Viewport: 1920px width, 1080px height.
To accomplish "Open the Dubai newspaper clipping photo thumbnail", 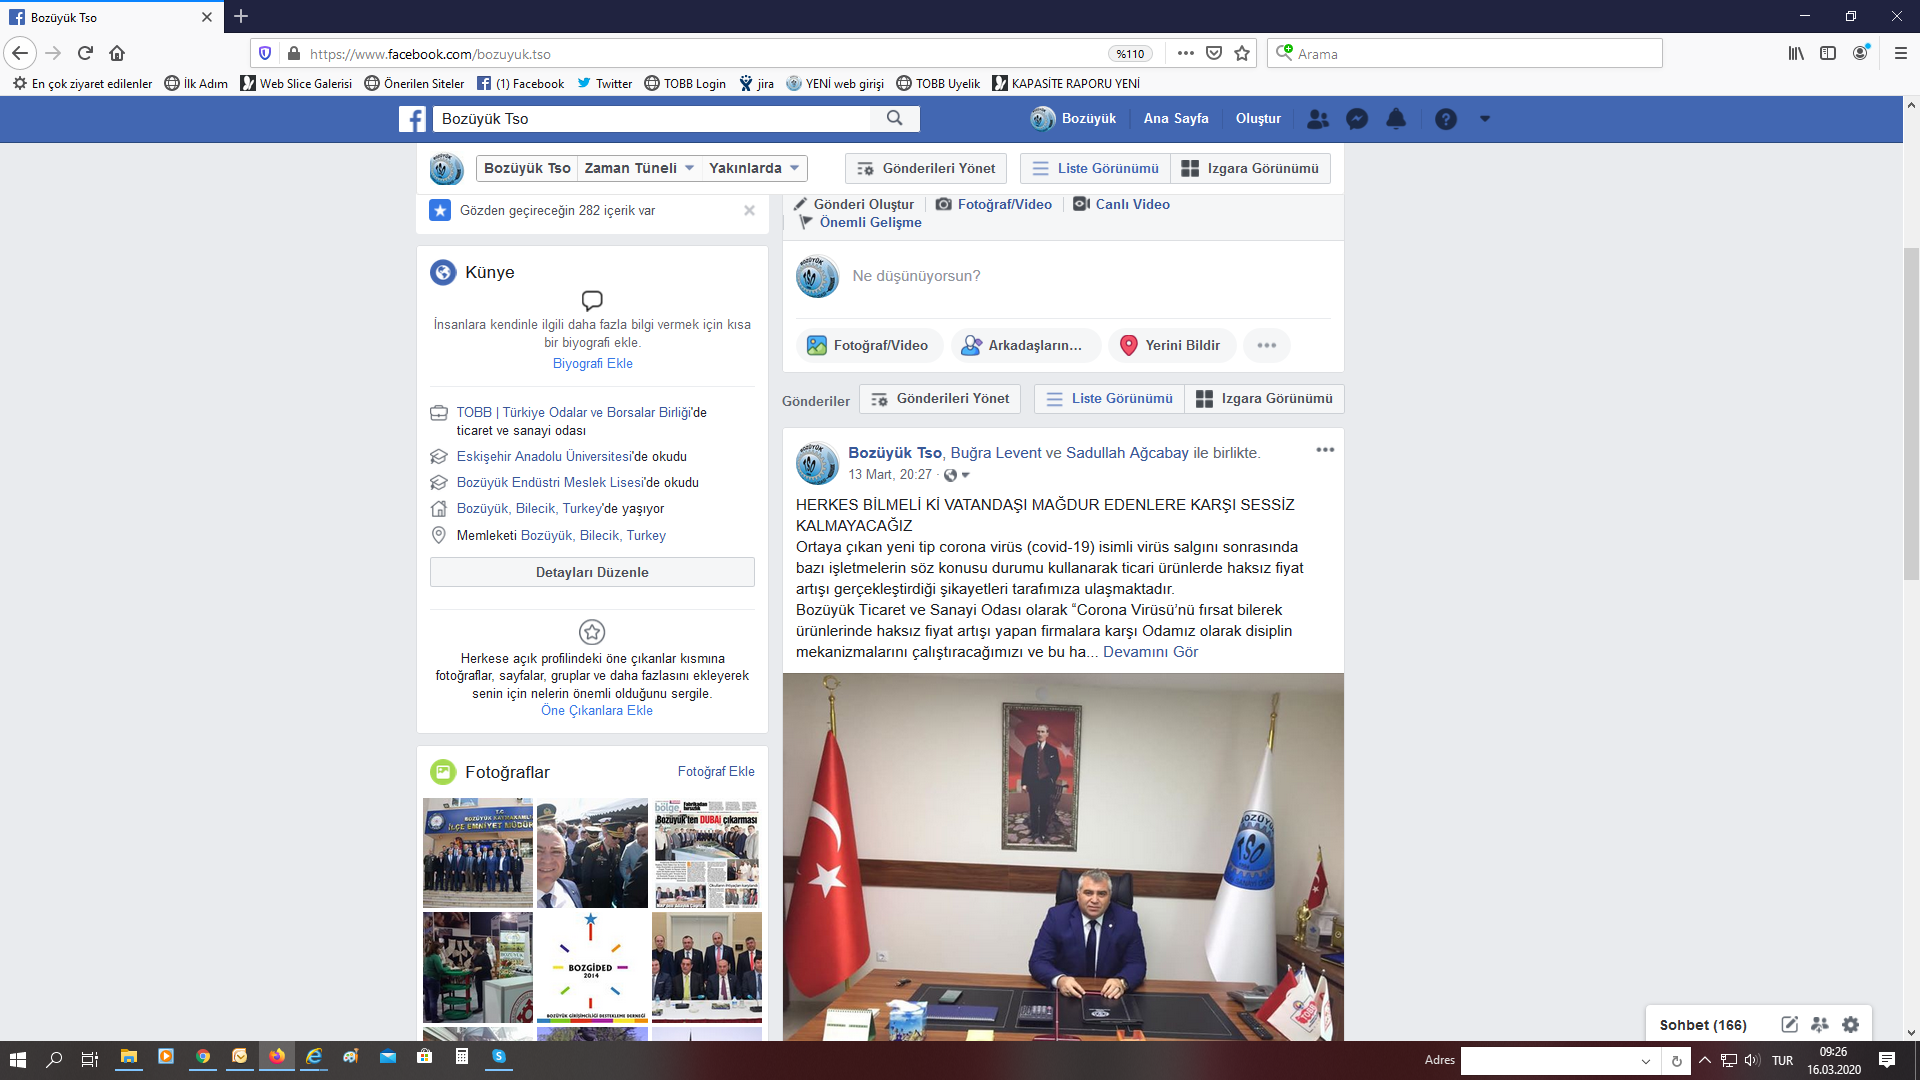I will coord(707,853).
